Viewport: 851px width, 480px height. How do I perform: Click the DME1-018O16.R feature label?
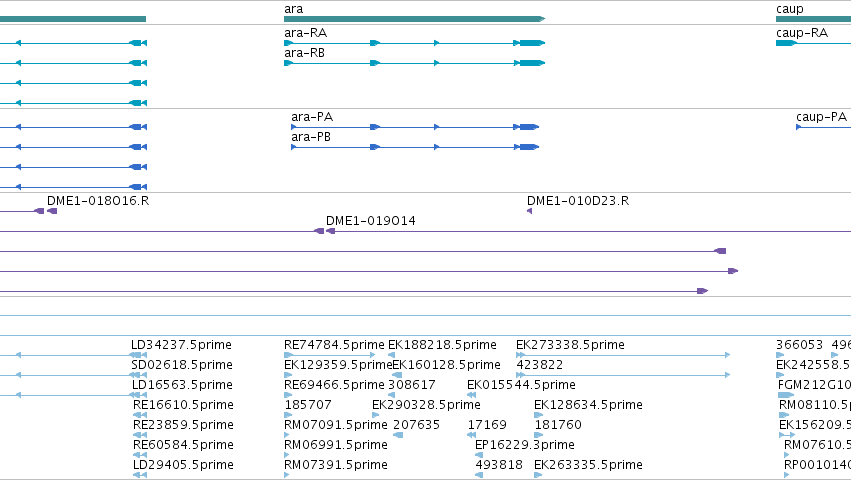pos(98,201)
